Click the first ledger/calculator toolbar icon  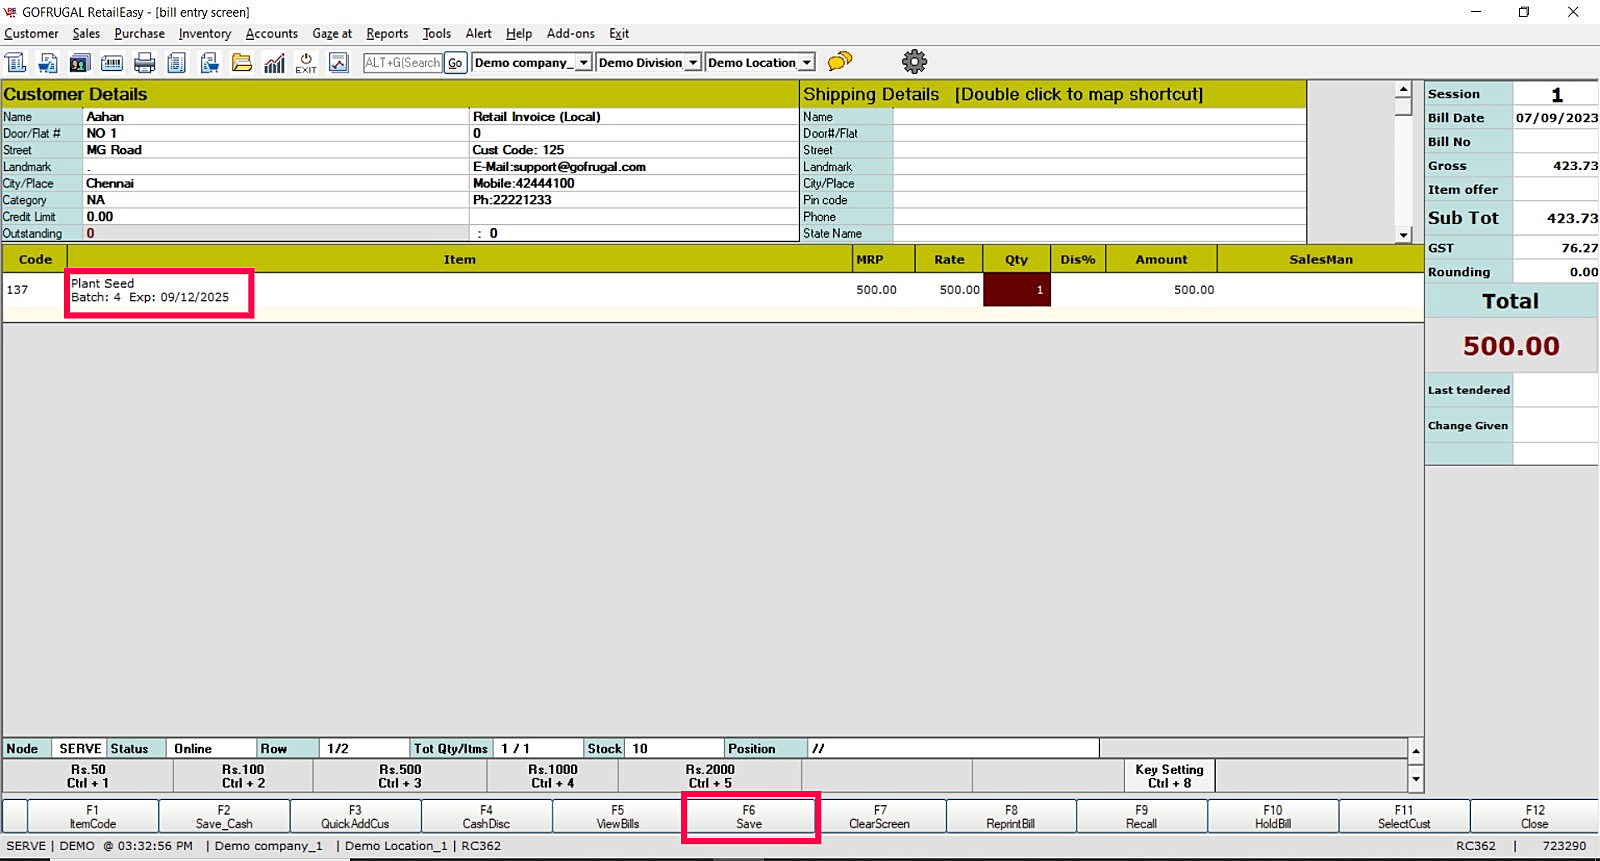15,63
